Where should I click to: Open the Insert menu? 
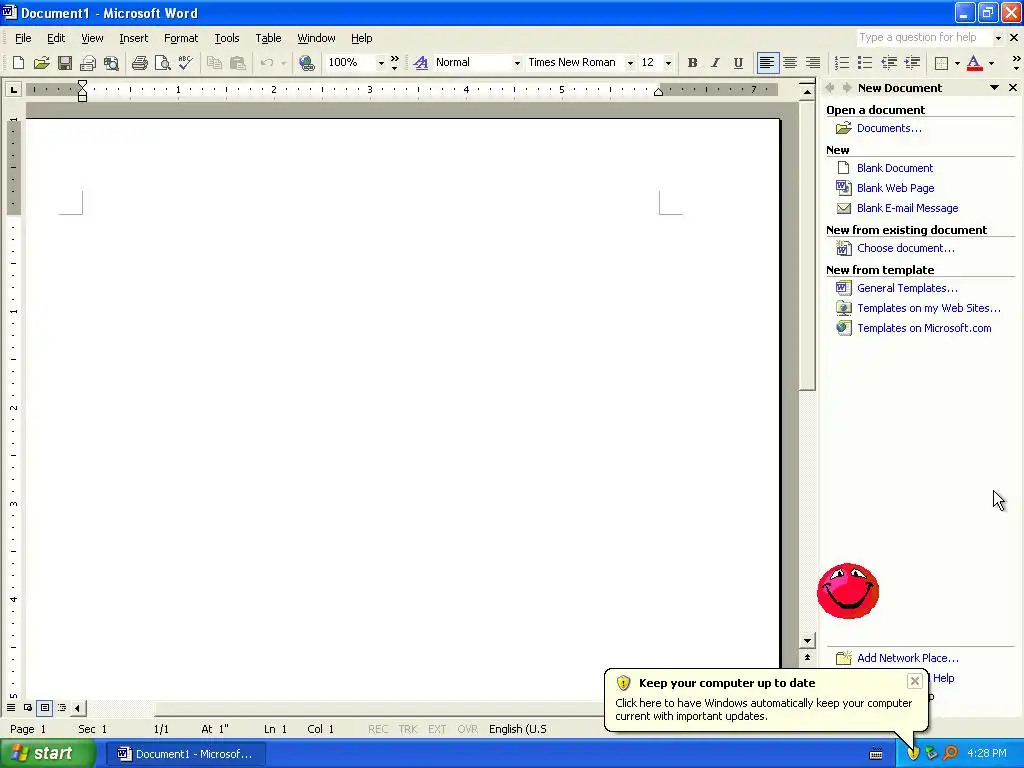(x=133, y=38)
